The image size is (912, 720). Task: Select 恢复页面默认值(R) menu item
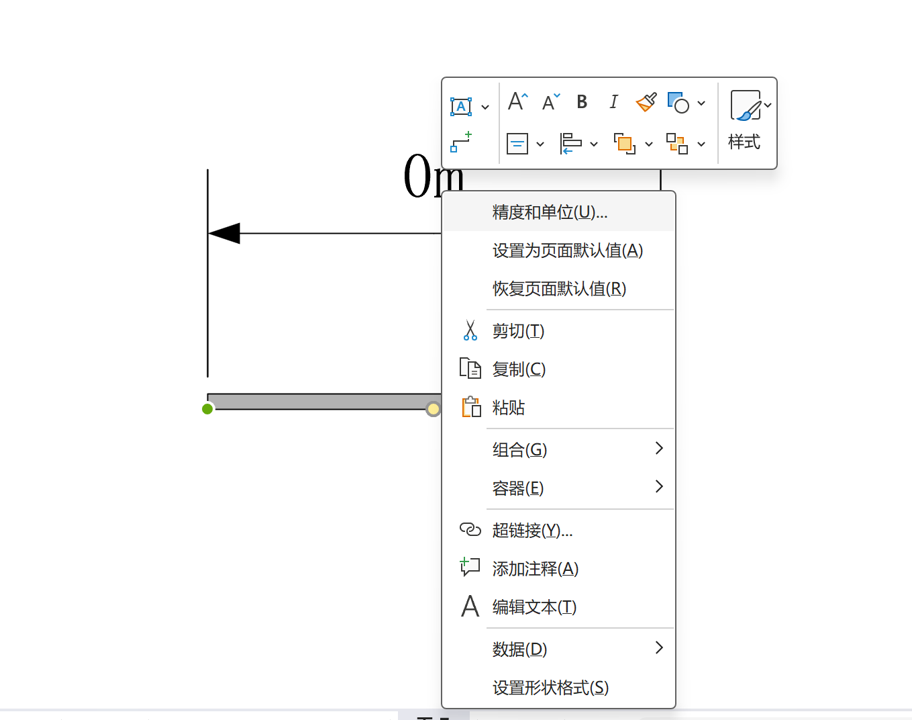pyautogui.click(x=558, y=289)
